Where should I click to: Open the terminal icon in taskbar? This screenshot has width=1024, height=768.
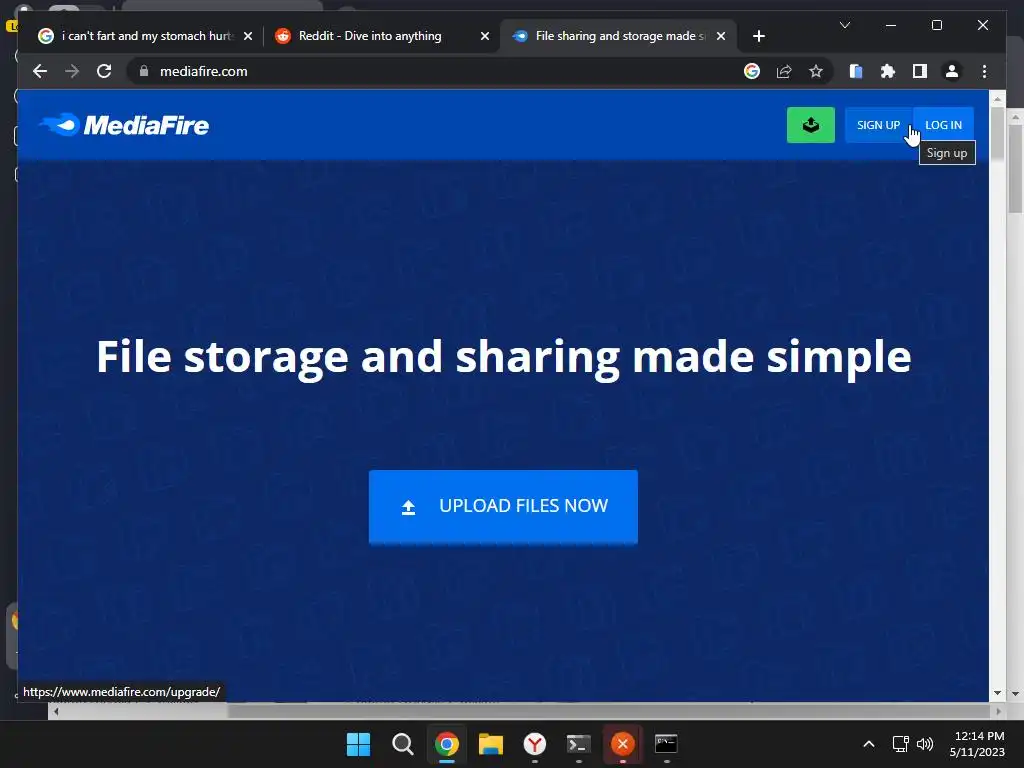pyautogui.click(x=579, y=744)
